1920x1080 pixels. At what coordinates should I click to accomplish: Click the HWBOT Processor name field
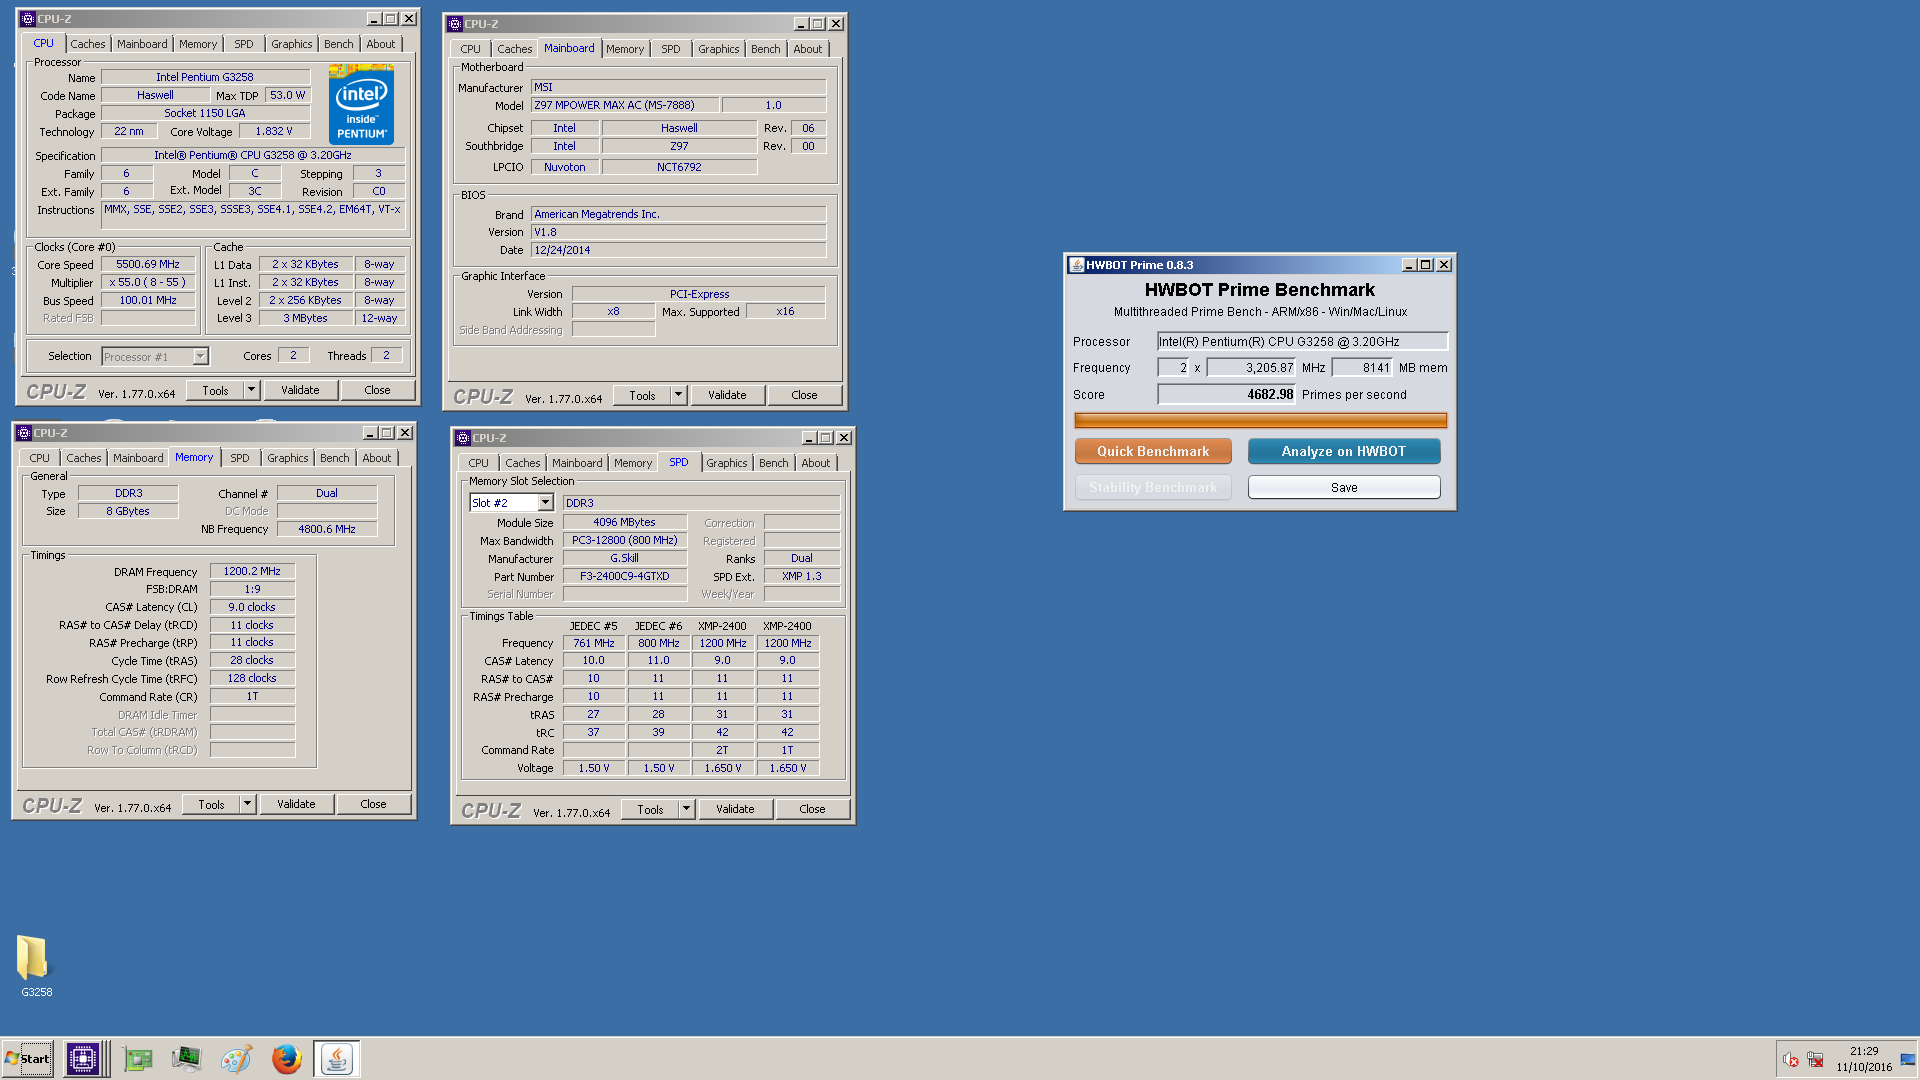click(1302, 341)
